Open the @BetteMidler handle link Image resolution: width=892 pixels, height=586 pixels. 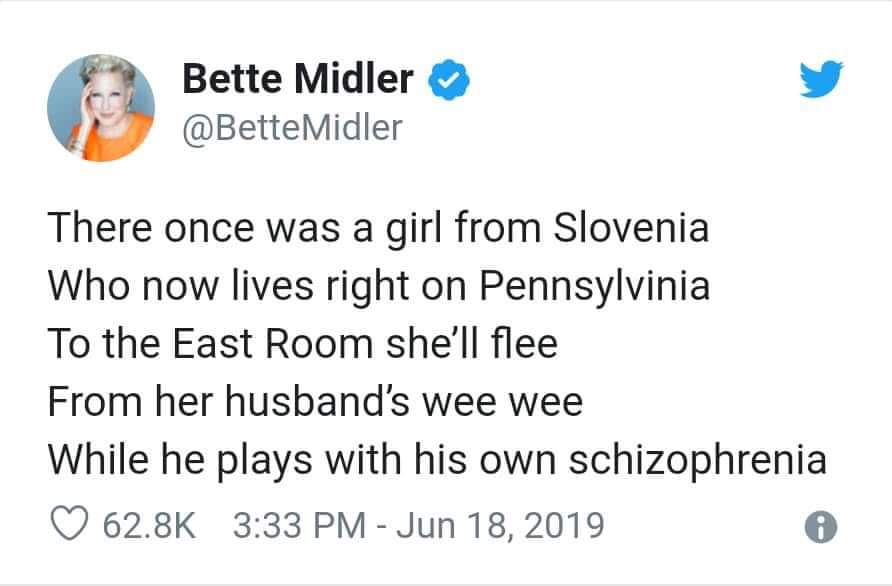tap(292, 128)
